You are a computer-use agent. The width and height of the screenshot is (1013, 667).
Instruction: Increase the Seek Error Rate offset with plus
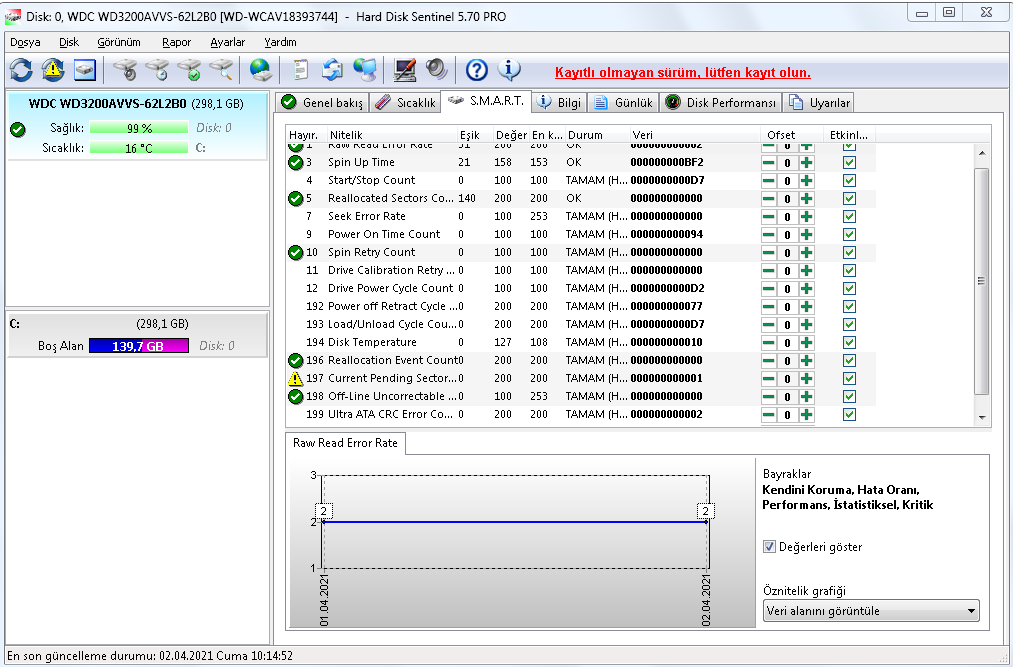(806, 216)
